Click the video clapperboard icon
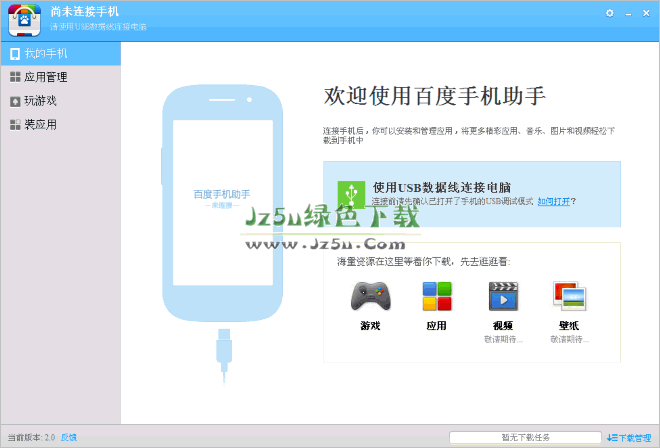The image size is (660, 448). [x=503, y=296]
